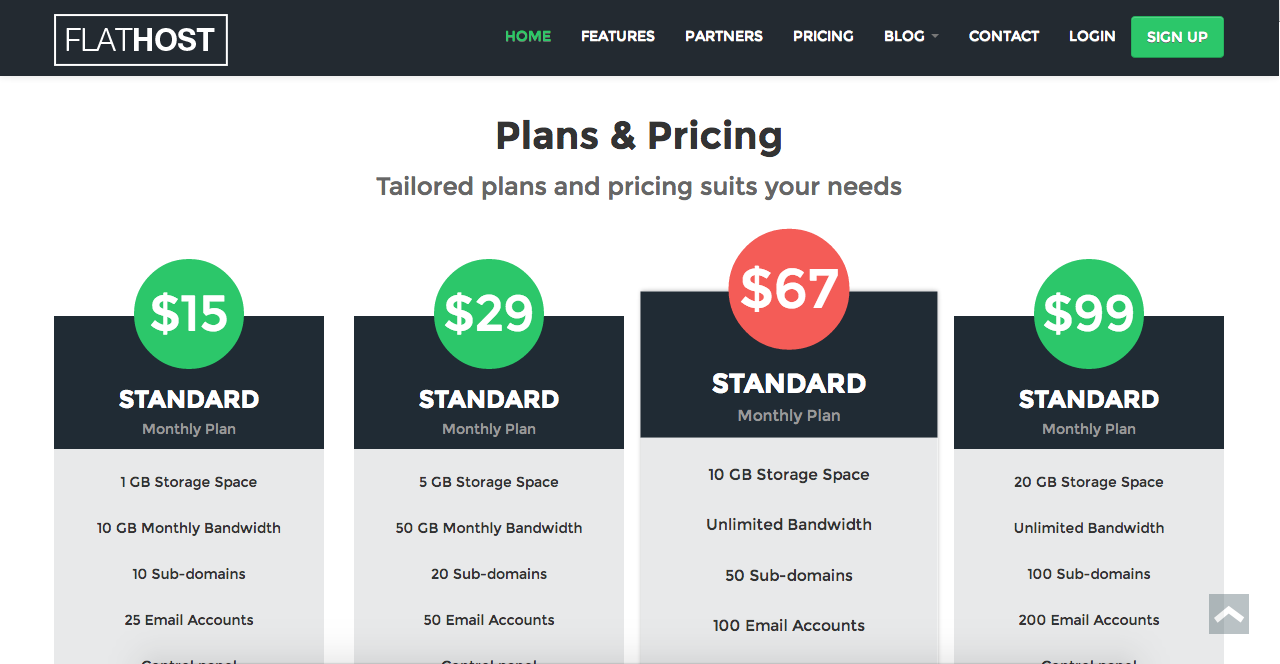Image resolution: width=1280 pixels, height=664 pixels.
Task: Click the red $67 price badge
Action: 789,289
